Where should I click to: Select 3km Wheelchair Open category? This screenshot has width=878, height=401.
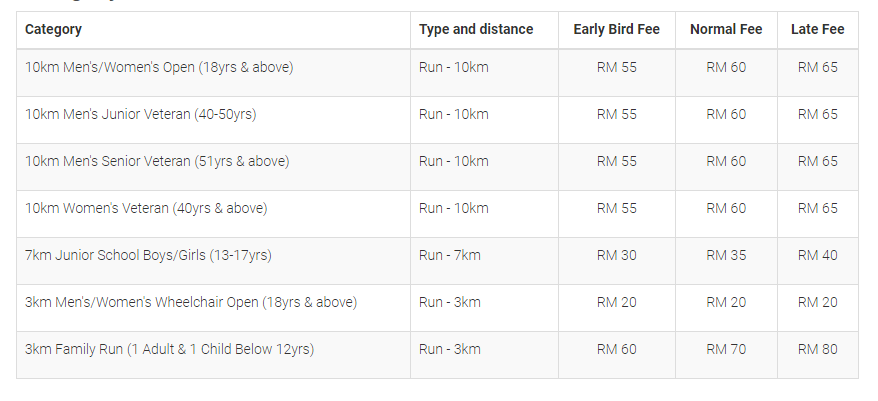(x=191, y=302)
